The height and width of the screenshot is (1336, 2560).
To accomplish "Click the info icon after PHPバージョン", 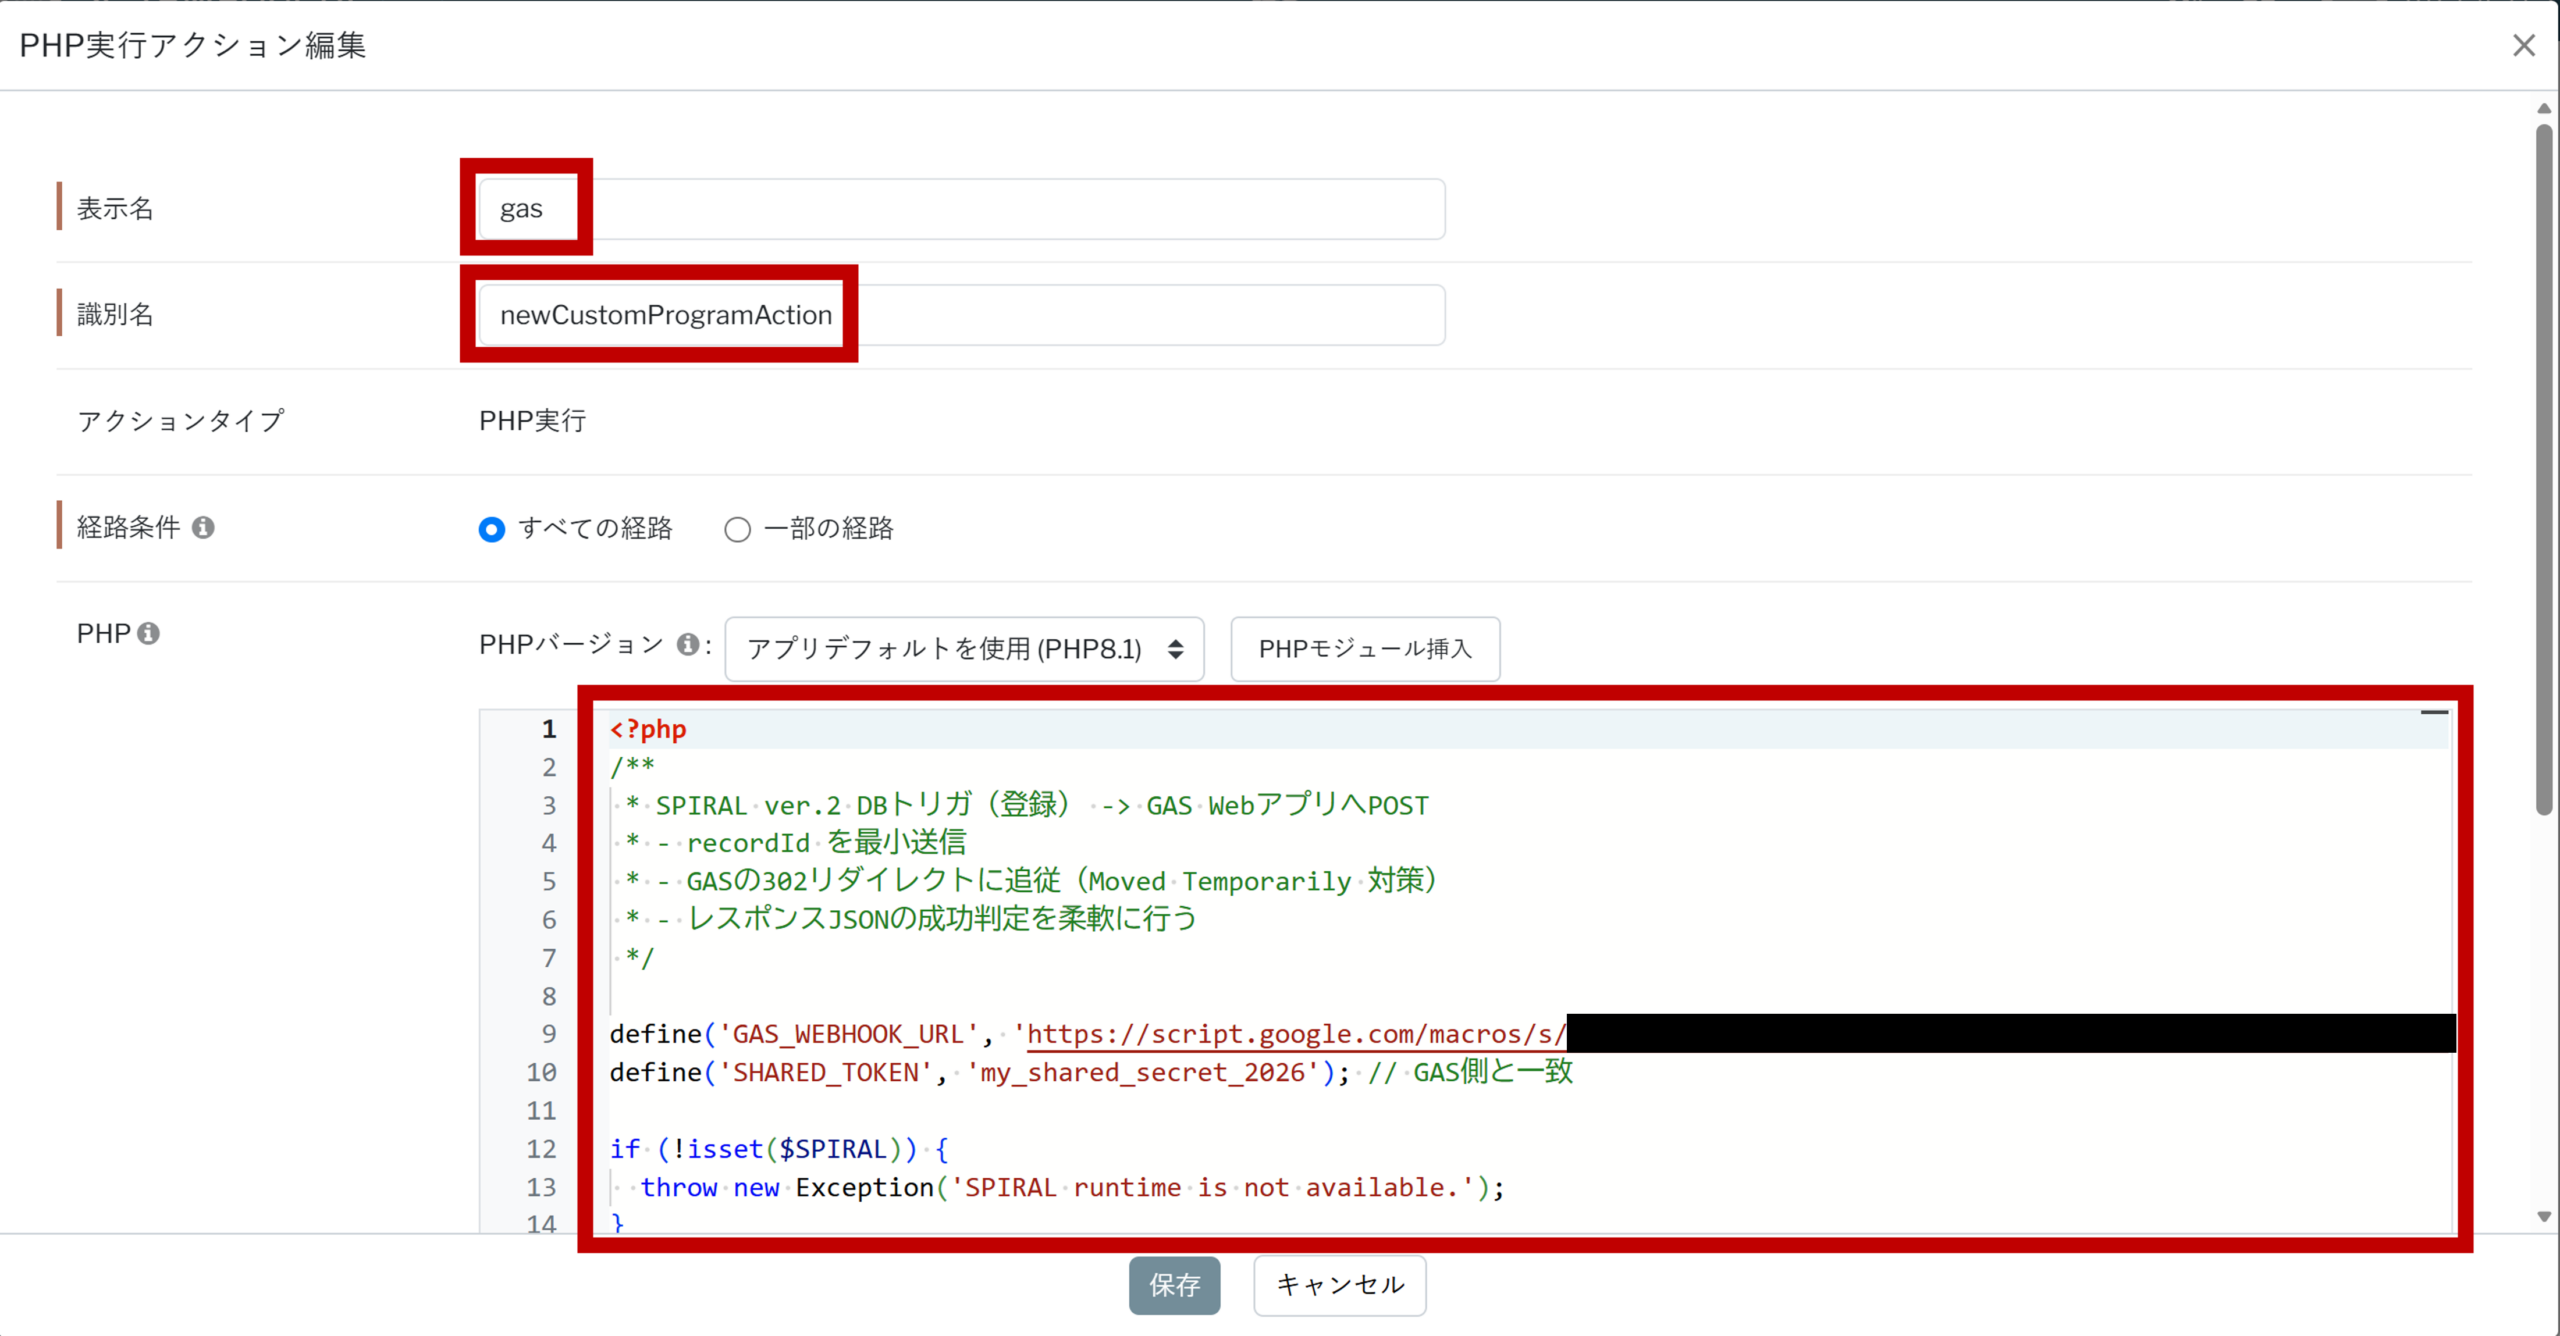I will (687, 644).
